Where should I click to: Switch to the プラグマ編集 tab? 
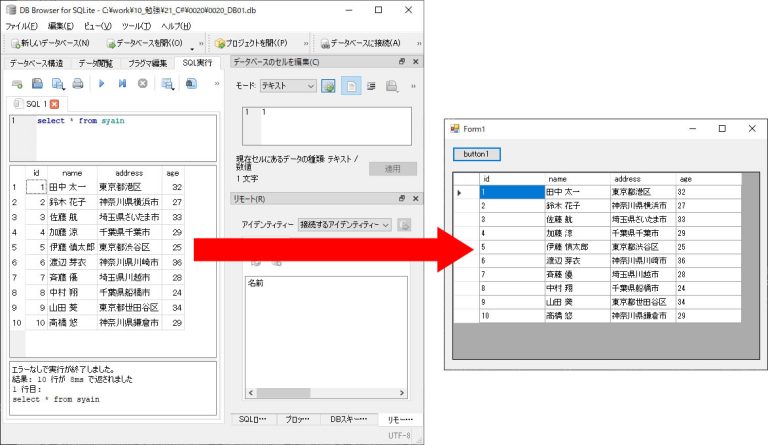click(148, 63)
